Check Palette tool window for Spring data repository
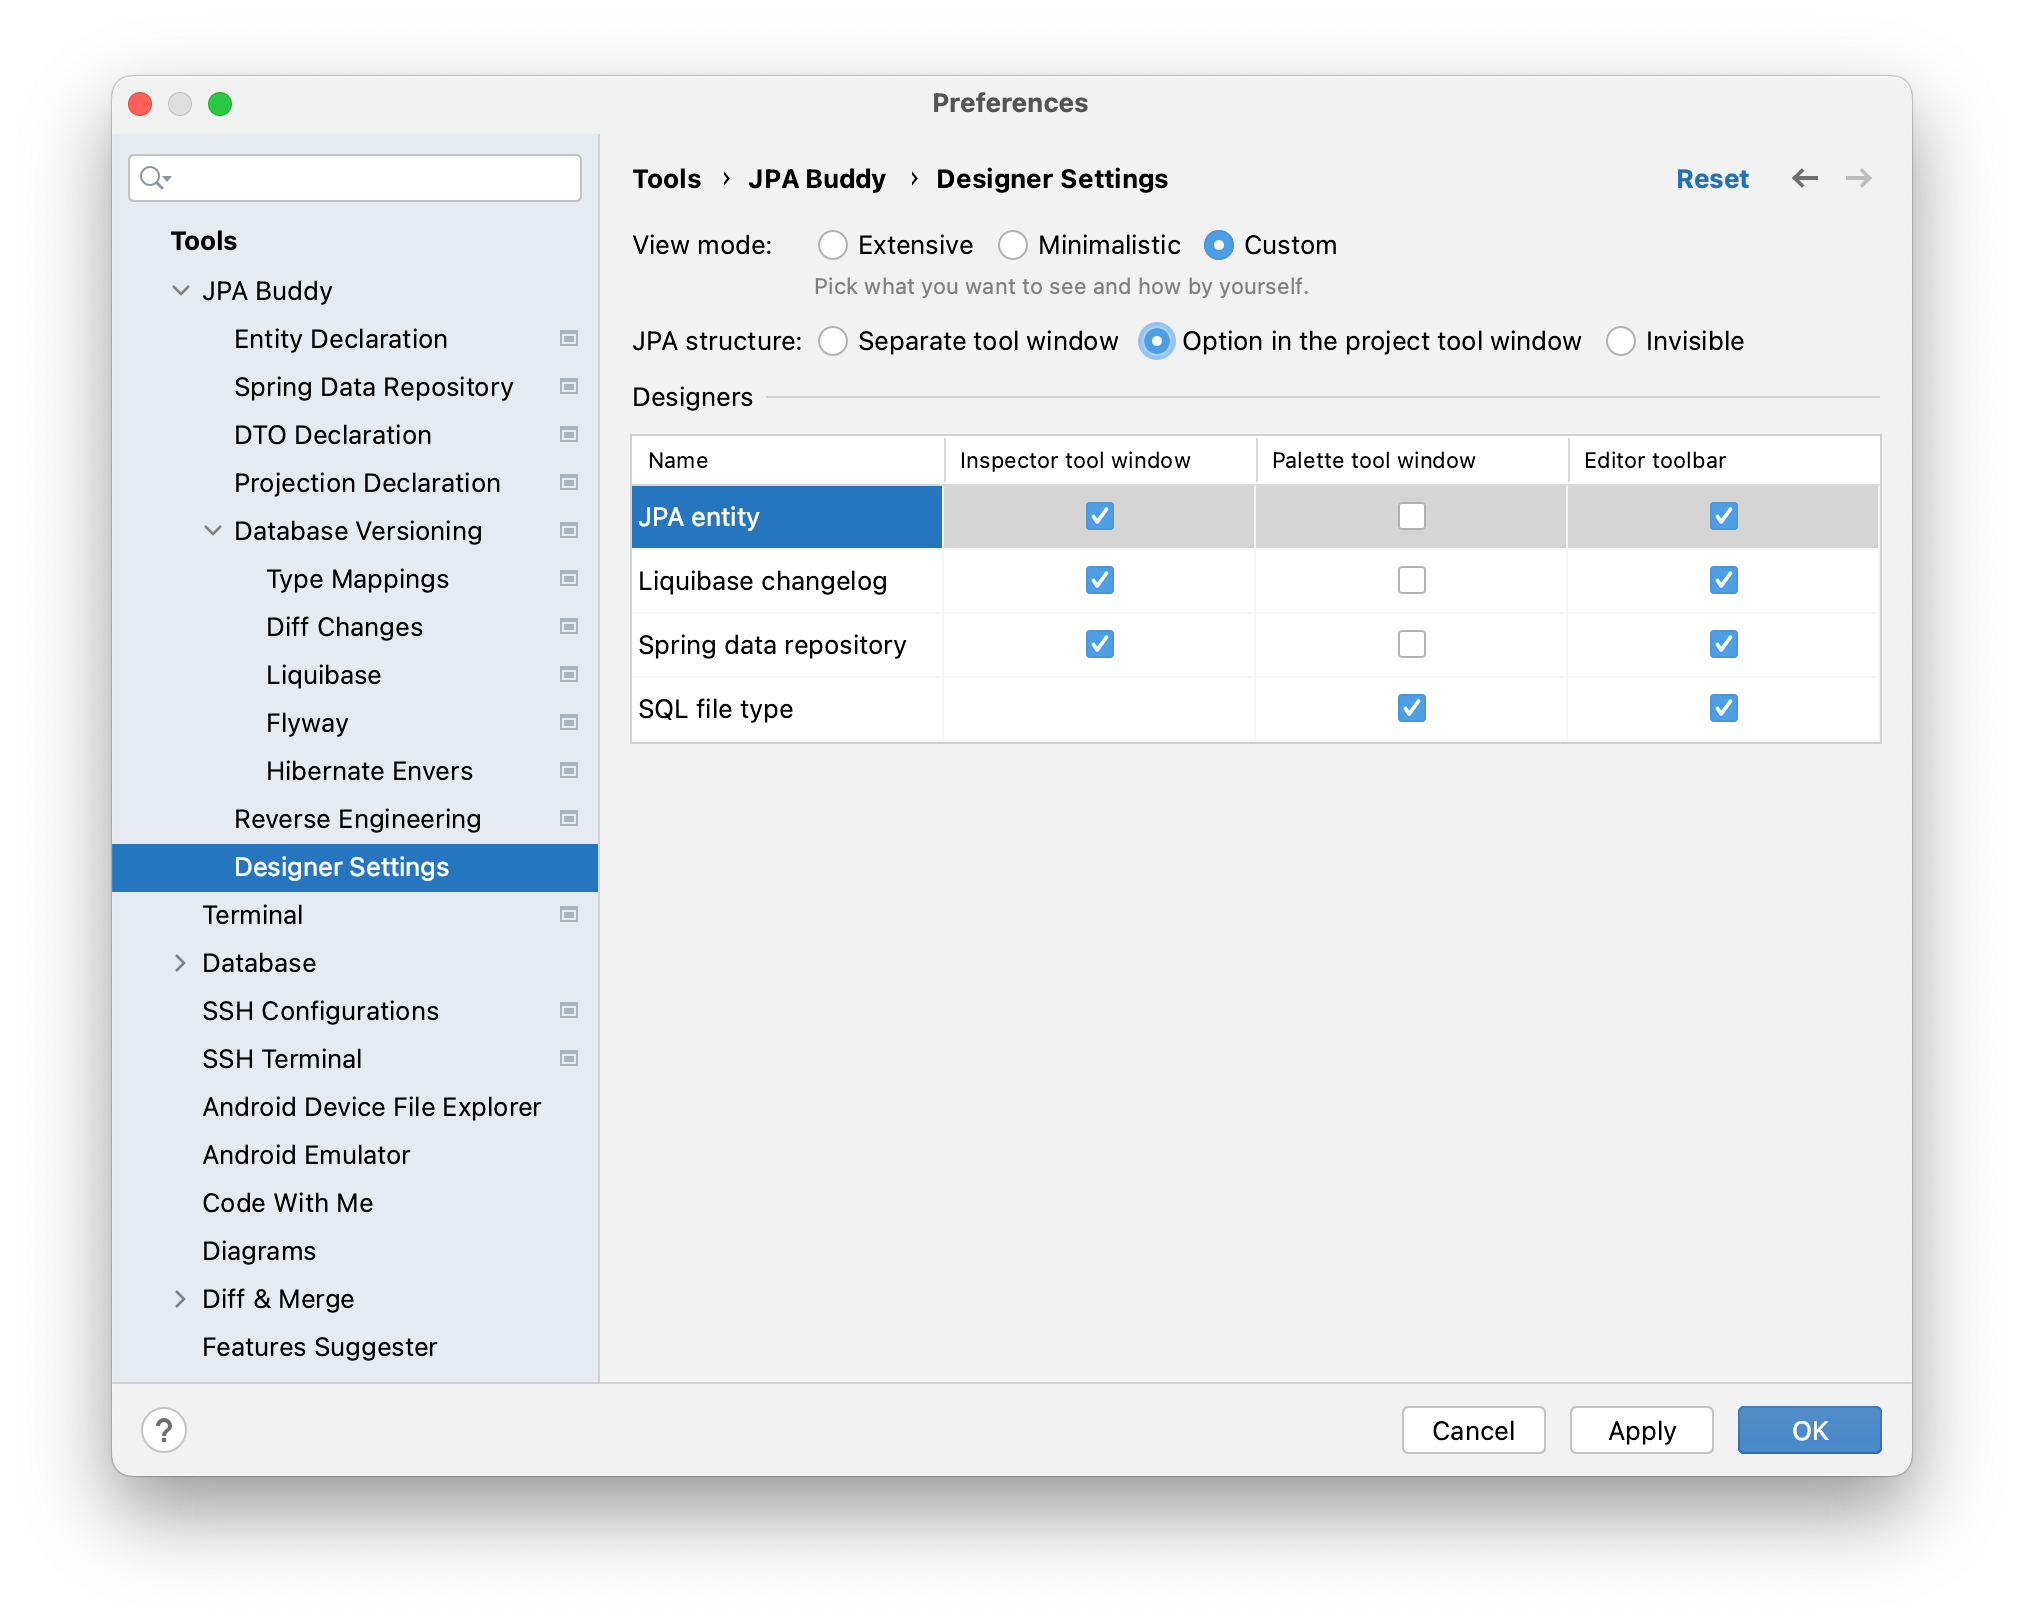The image size is (2024, 1624). point(1412,644)
